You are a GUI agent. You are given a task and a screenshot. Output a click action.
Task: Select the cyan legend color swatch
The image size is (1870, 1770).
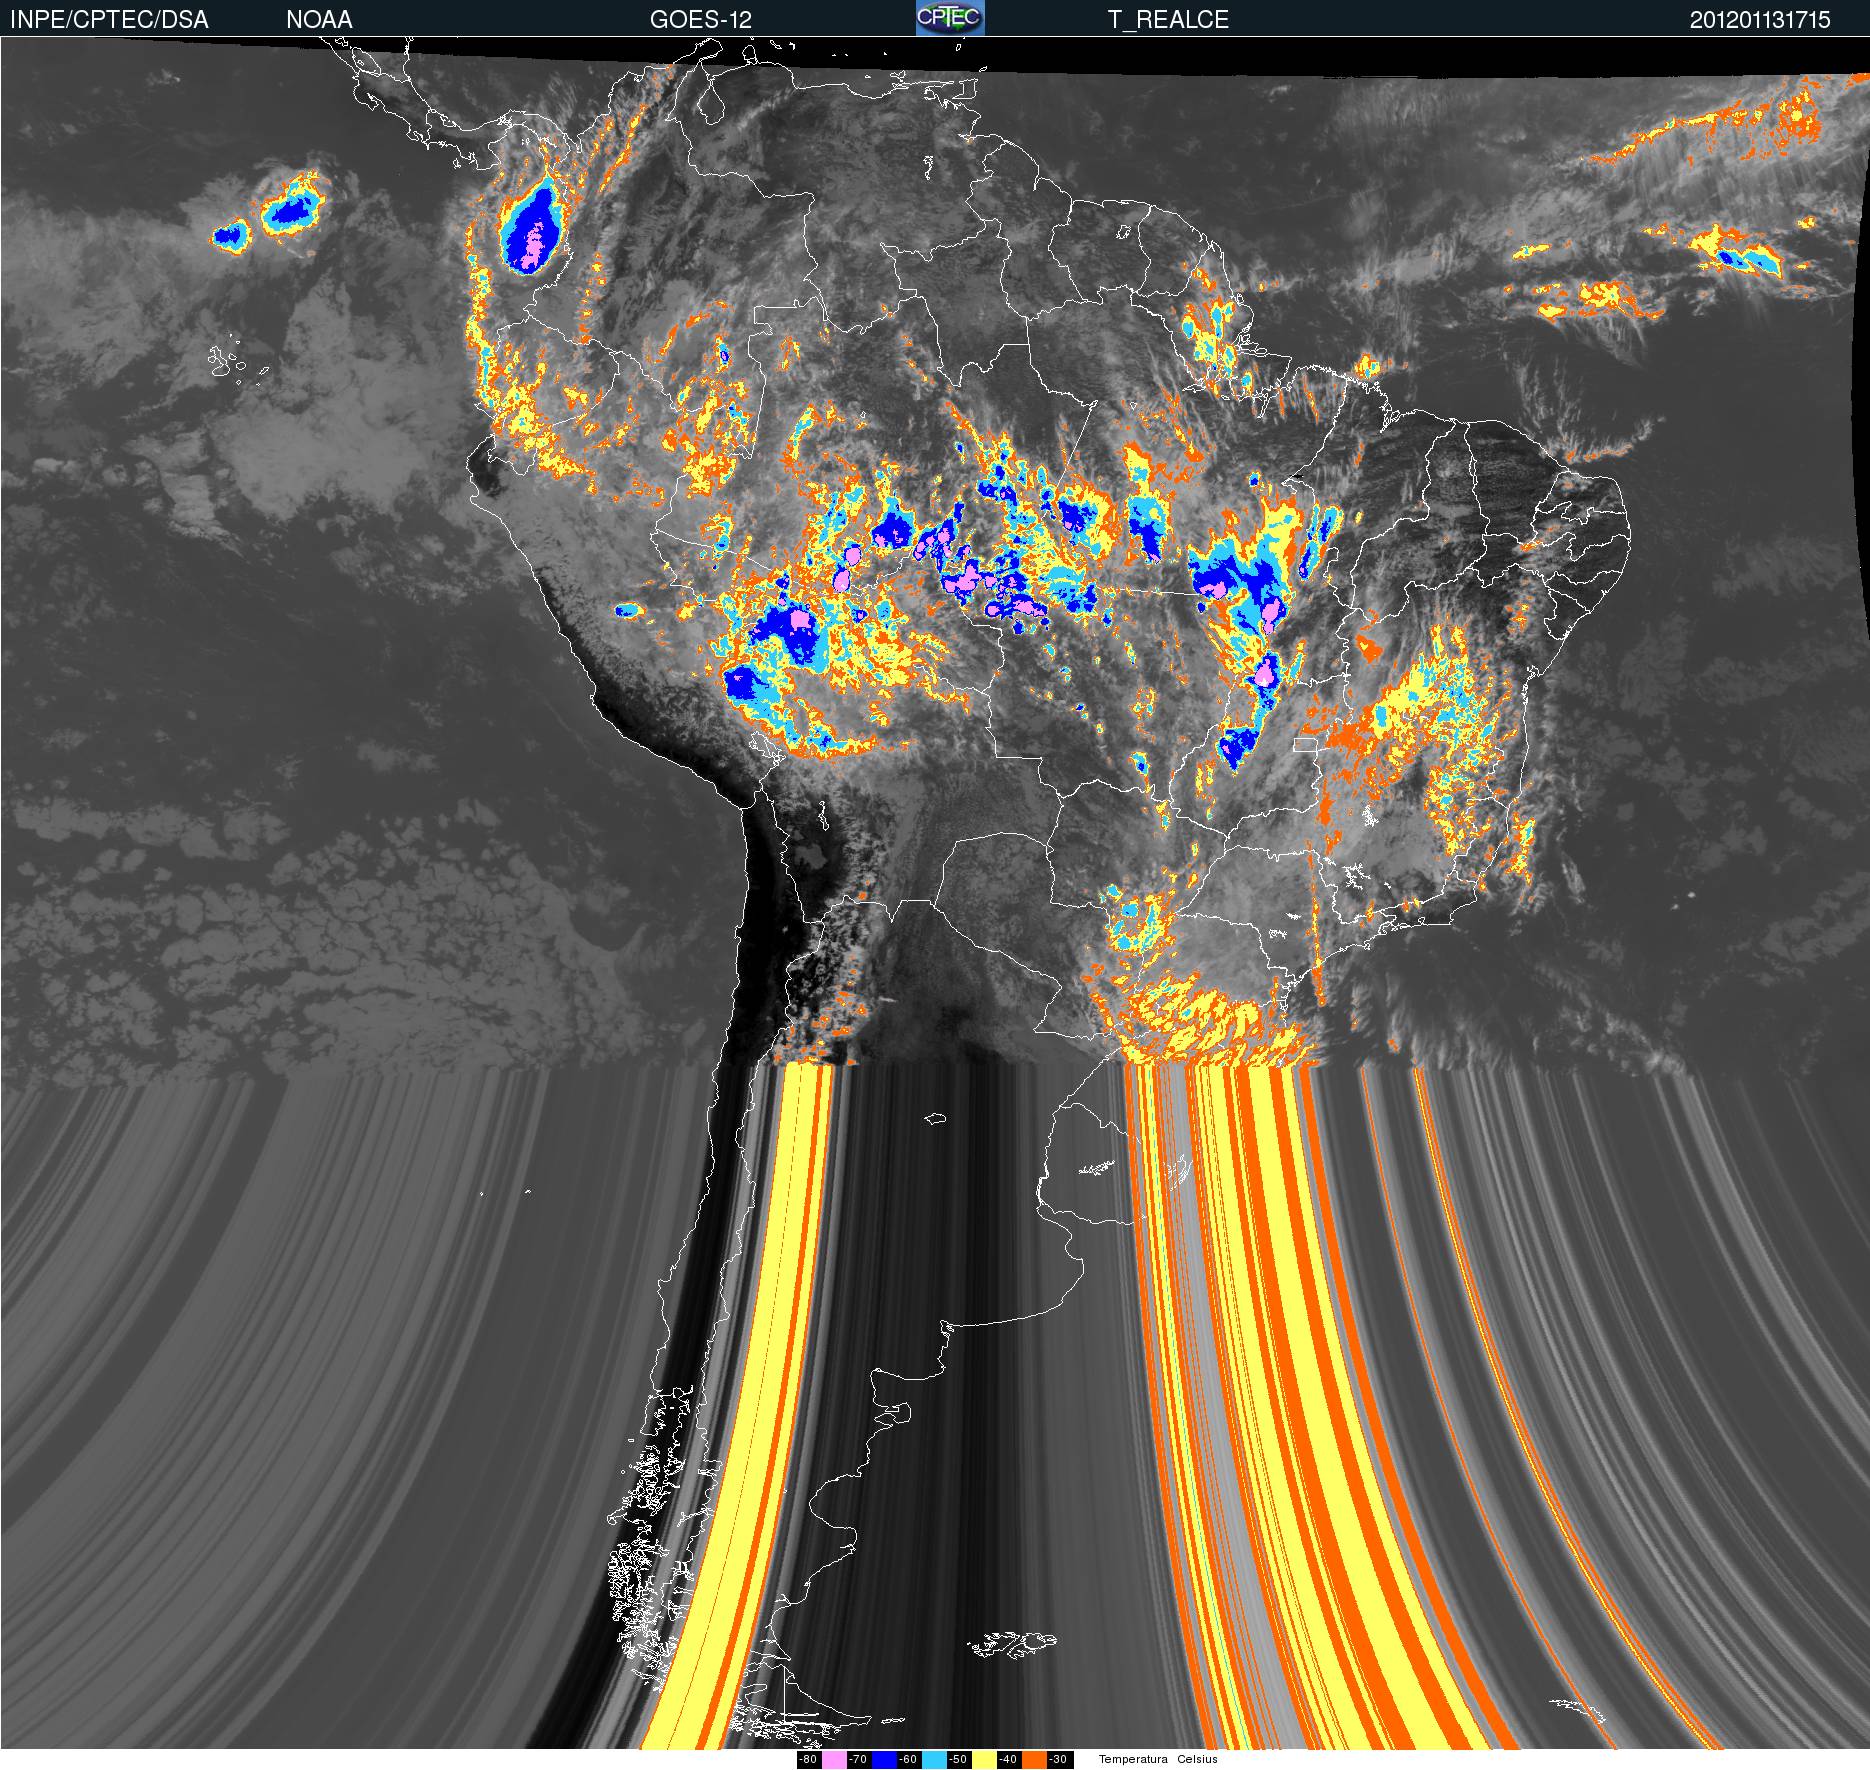tap(934, 1760)
